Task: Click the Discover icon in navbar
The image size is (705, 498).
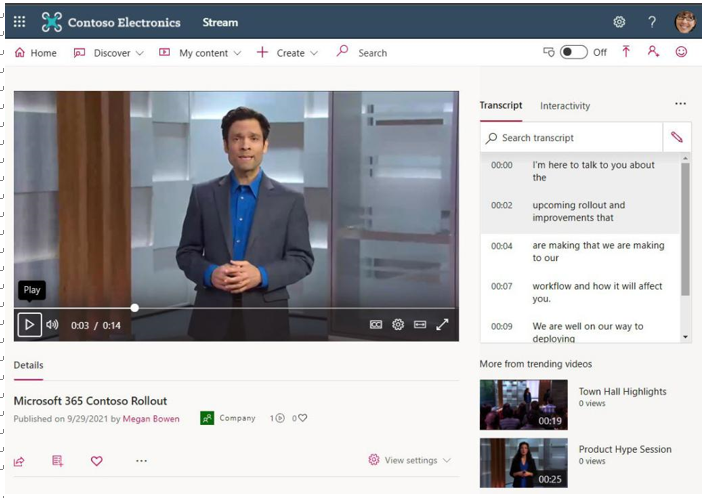Action: click(x=79, y=53)
